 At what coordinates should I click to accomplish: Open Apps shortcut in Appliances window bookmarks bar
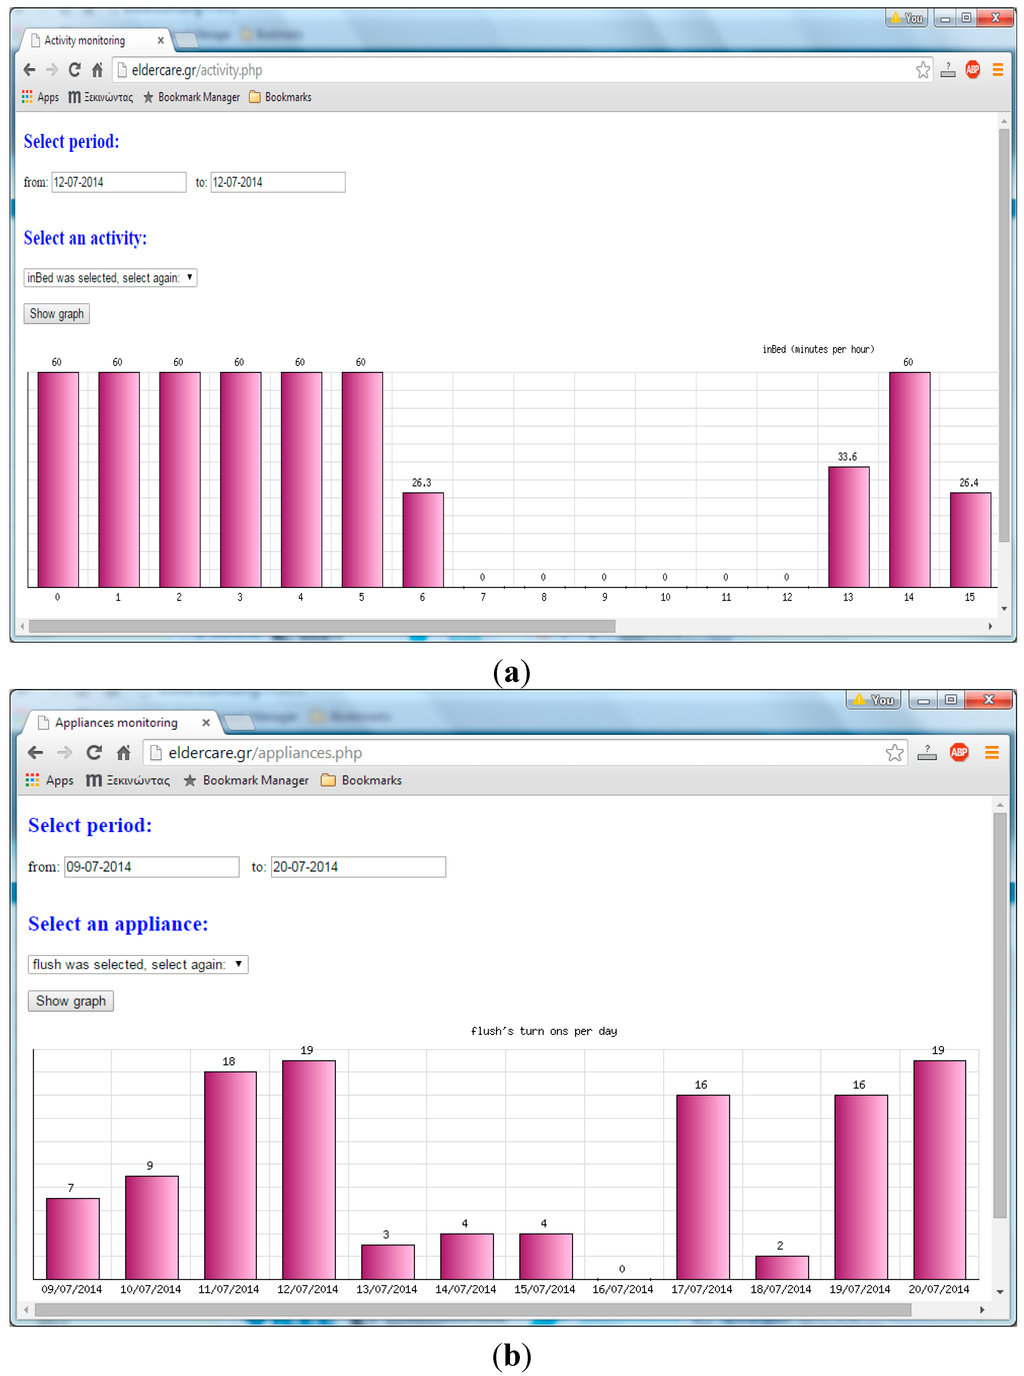click(x=50, y=780)
